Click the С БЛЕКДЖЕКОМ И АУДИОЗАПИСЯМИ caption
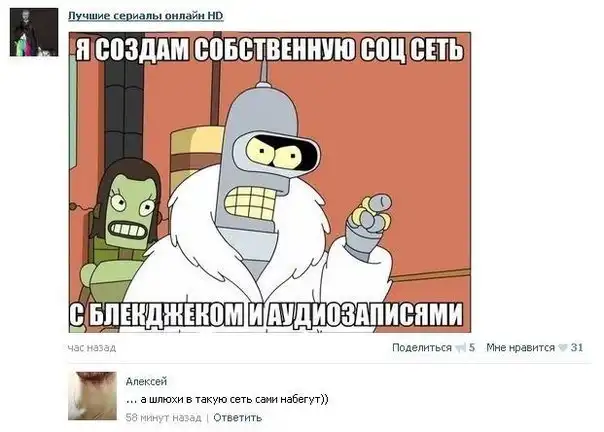 pos(266,314)
